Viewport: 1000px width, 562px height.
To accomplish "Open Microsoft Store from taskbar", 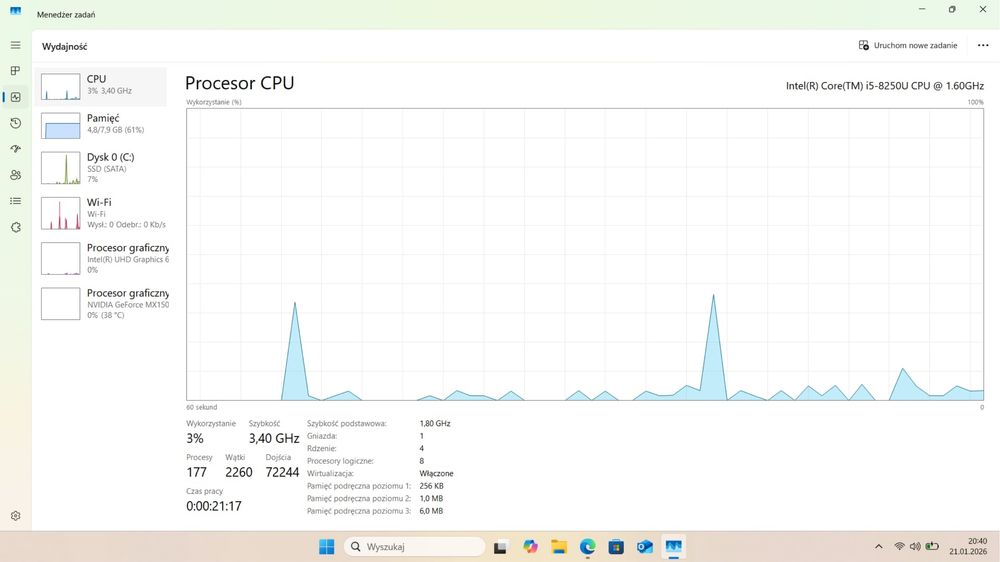I will [616, 547].
